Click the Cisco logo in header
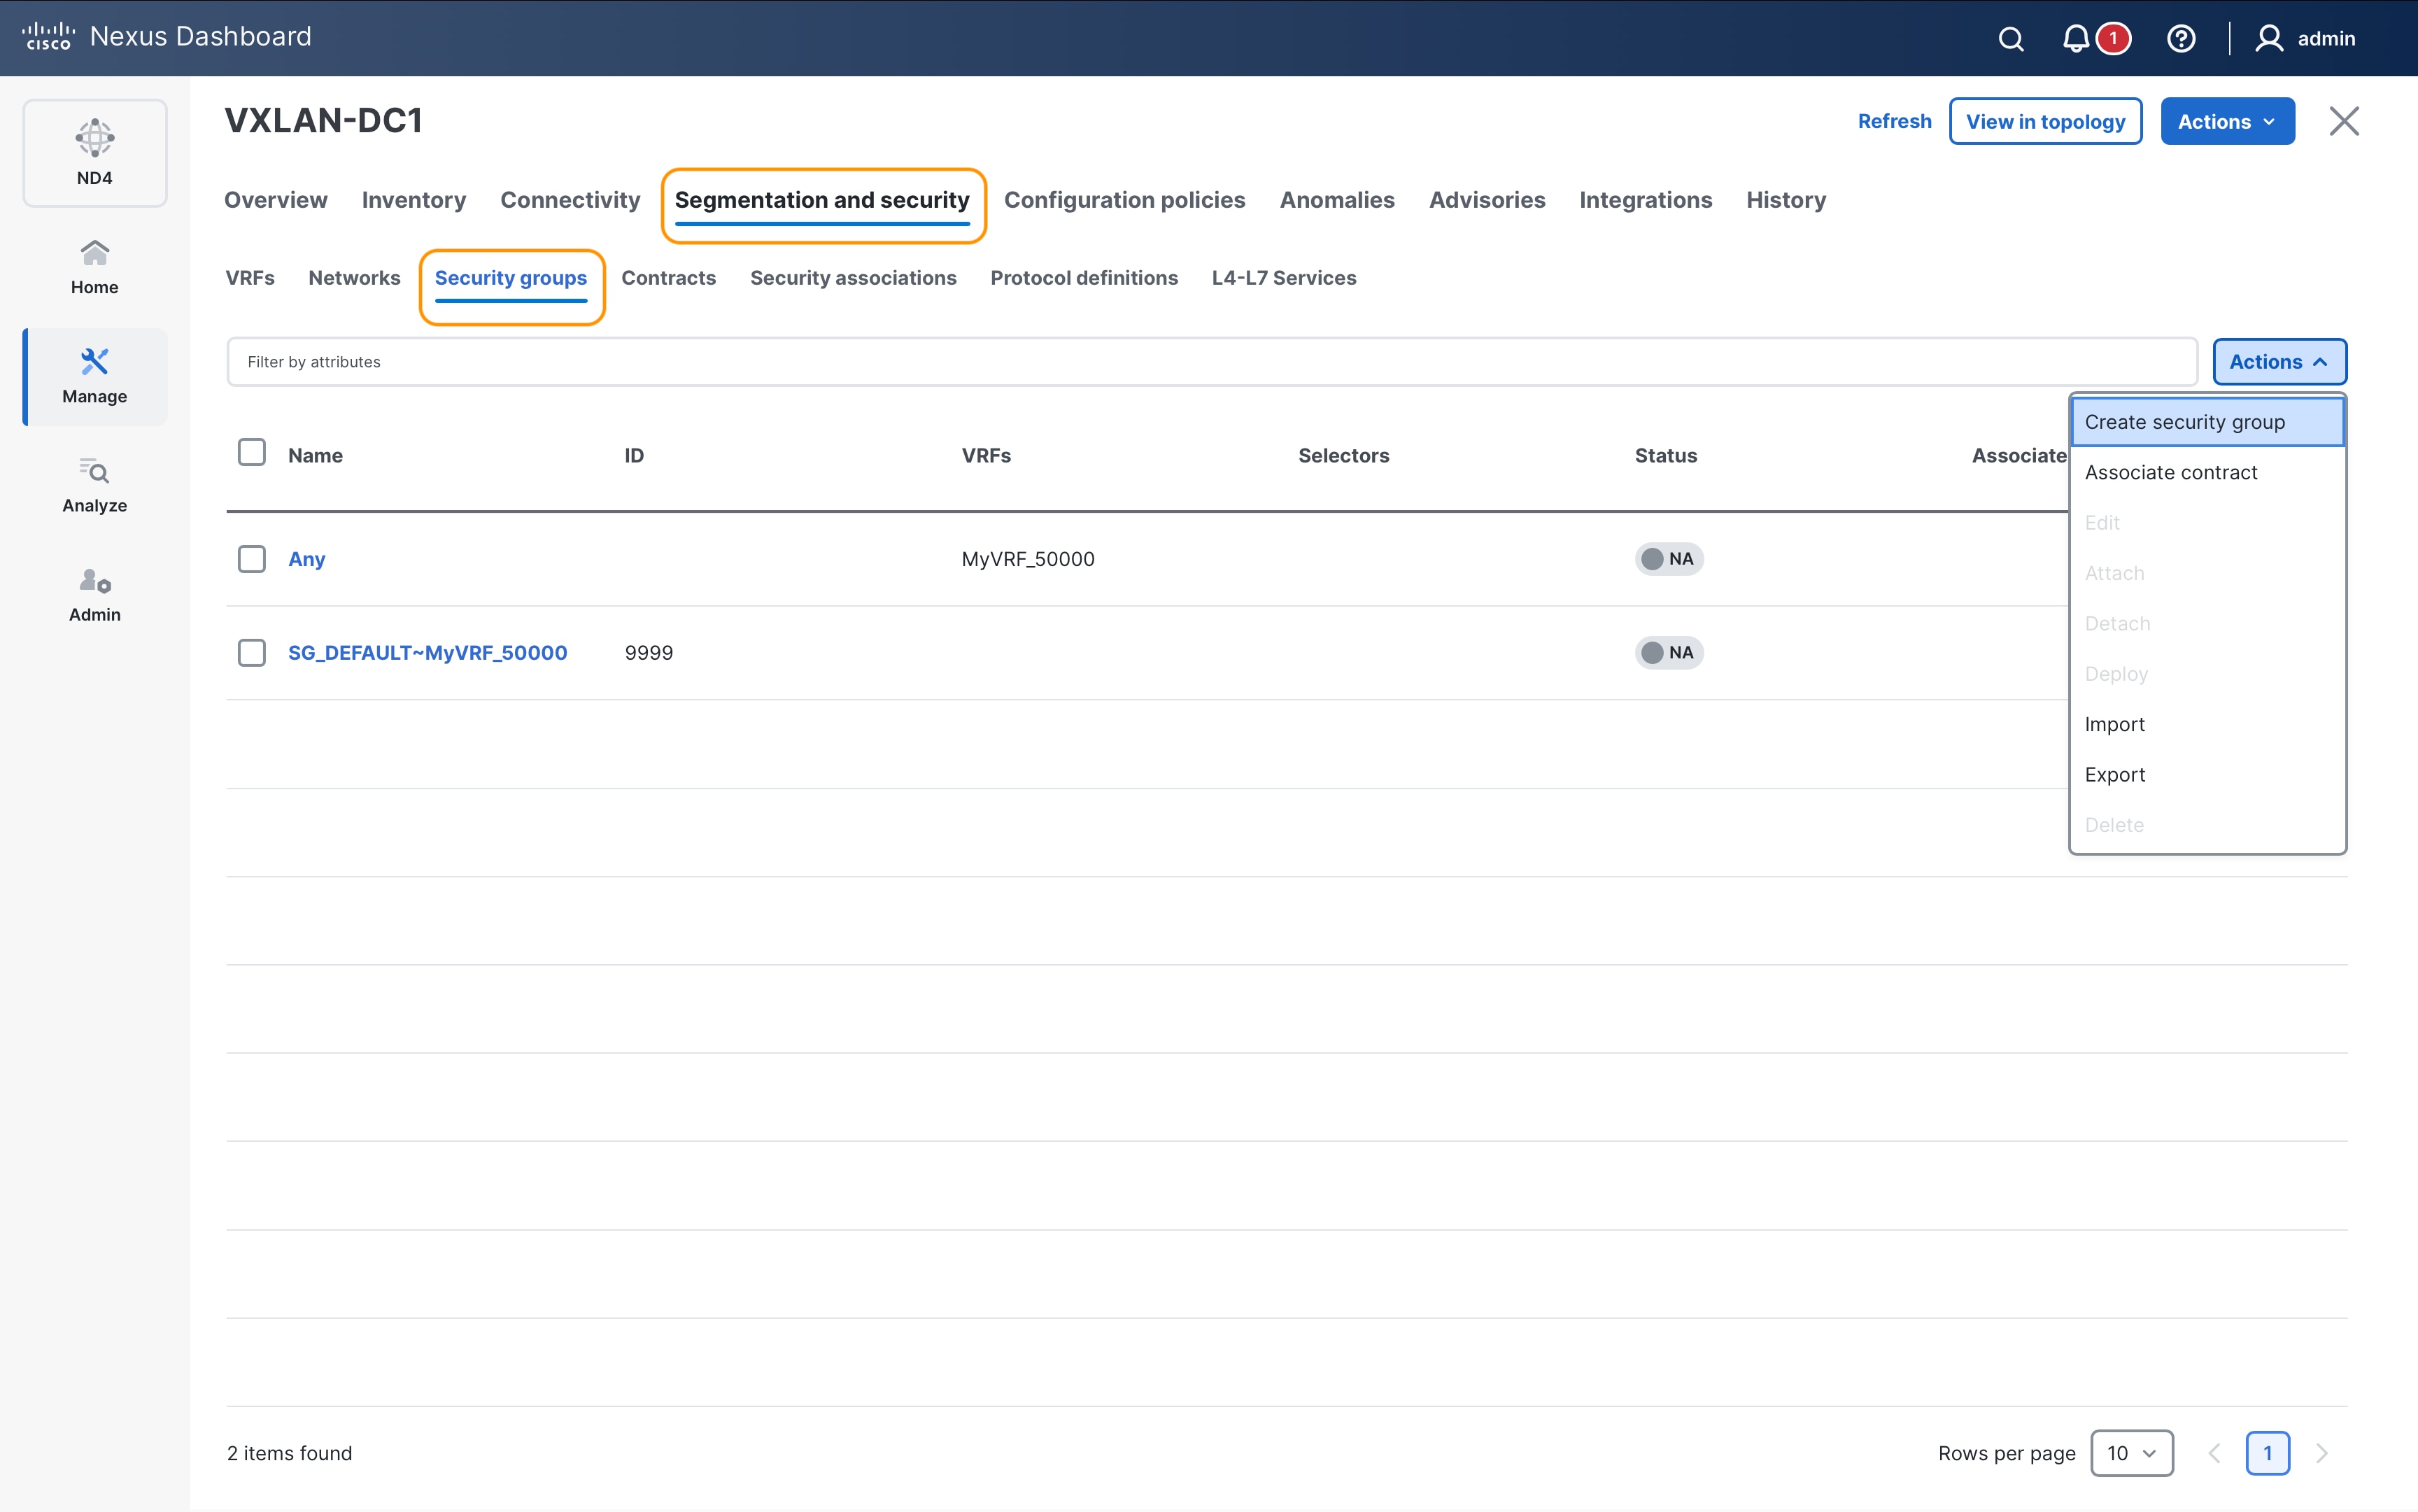Viewport: 2418px width, 1512px height. click(48, 37)
